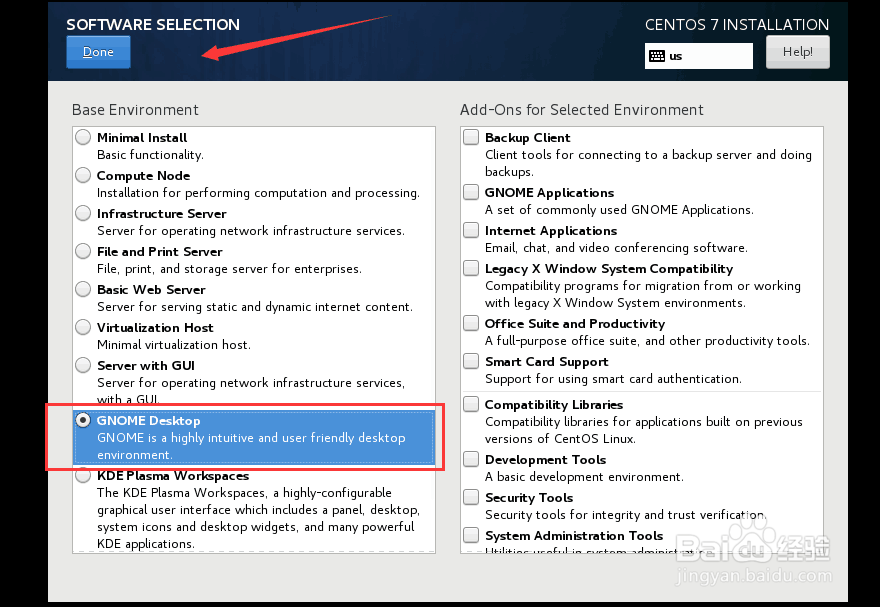Image resolution: width=880 pixels, height=607 pixels.
Task: Select Virtualization Host radio button
Action: pos(83,328)
